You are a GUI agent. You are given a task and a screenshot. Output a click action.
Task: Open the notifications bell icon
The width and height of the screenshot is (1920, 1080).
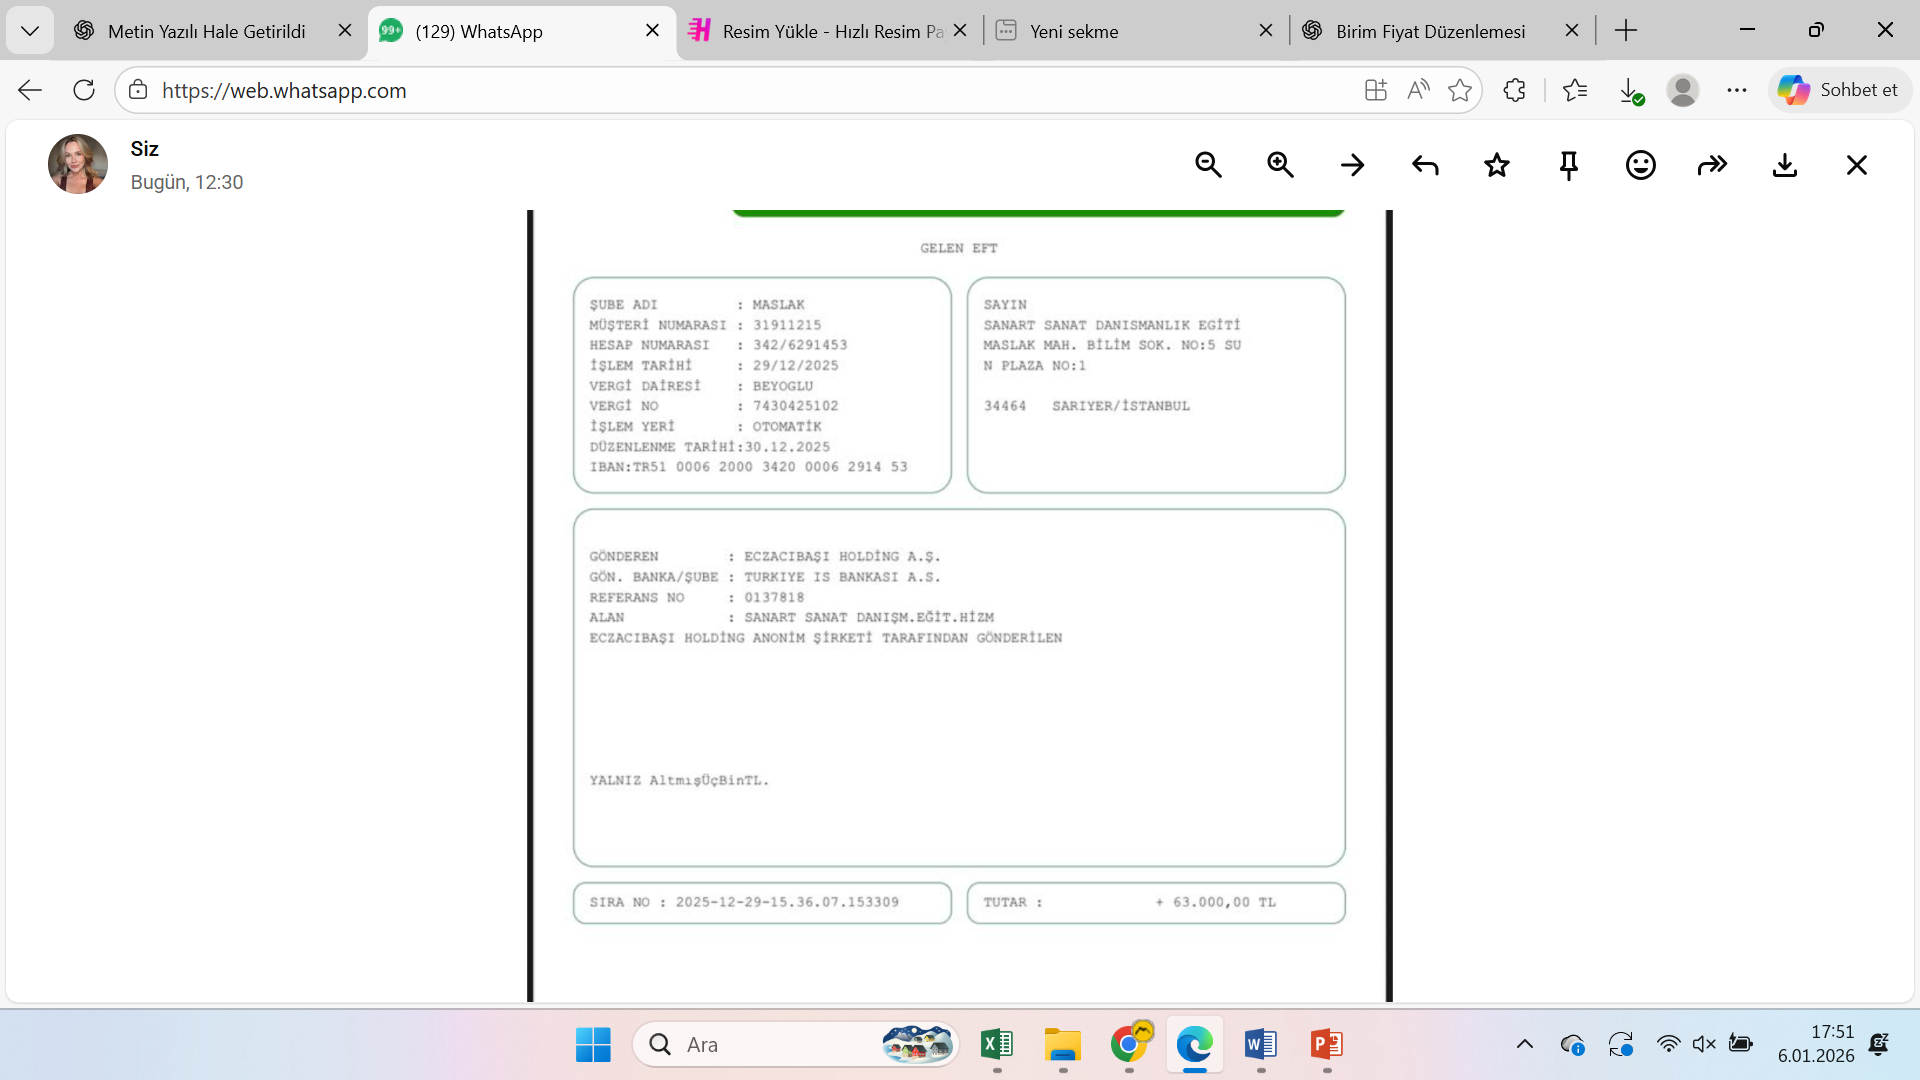pos(1879,1045)
